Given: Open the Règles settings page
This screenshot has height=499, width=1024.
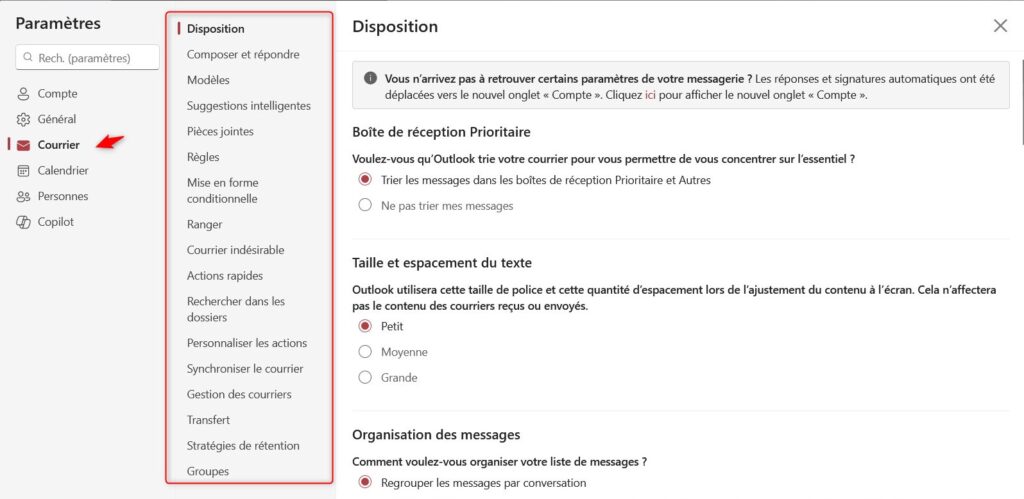Looking at the screenshot, I should (203, 157).
